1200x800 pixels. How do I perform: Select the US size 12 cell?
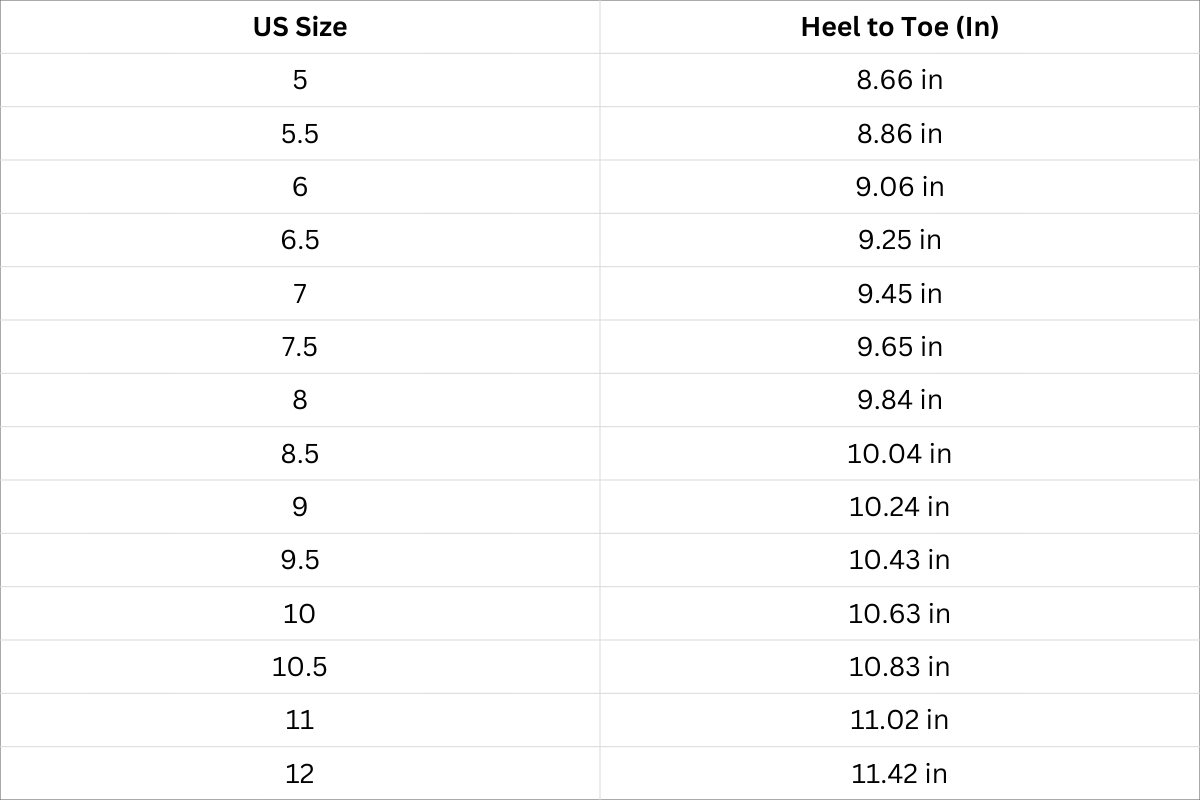click(300, 773)
